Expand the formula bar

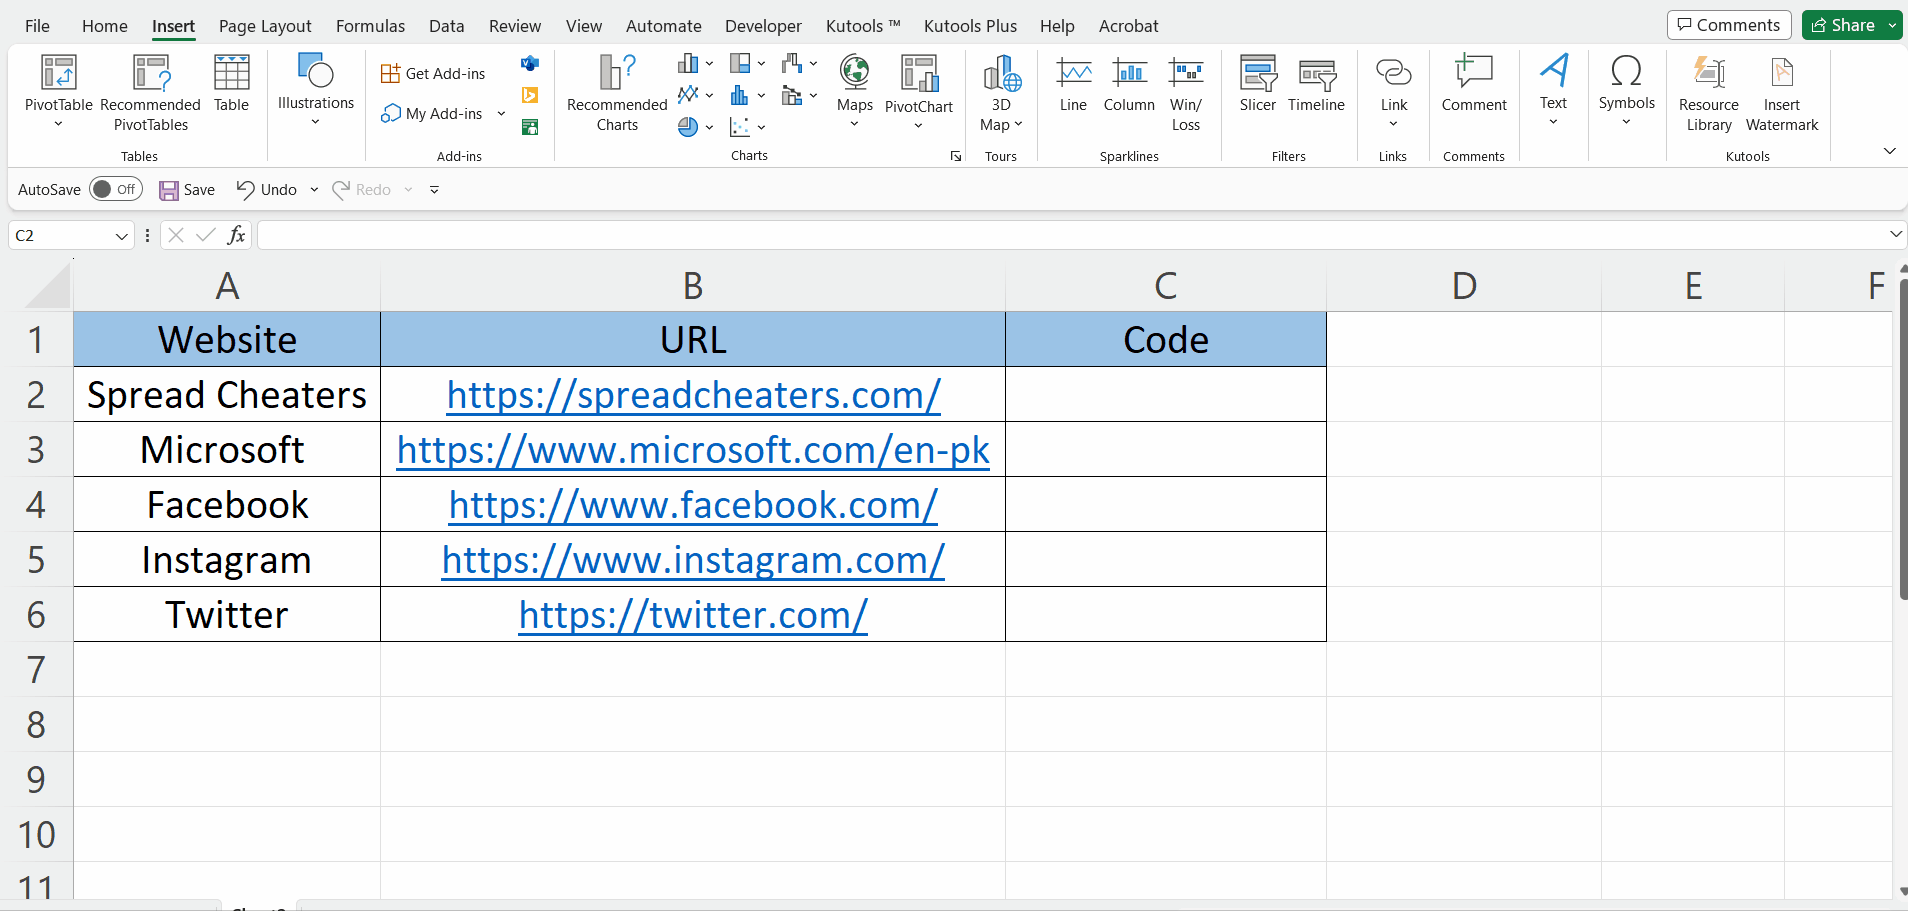pyautogui.click(x=1895, y=234)
